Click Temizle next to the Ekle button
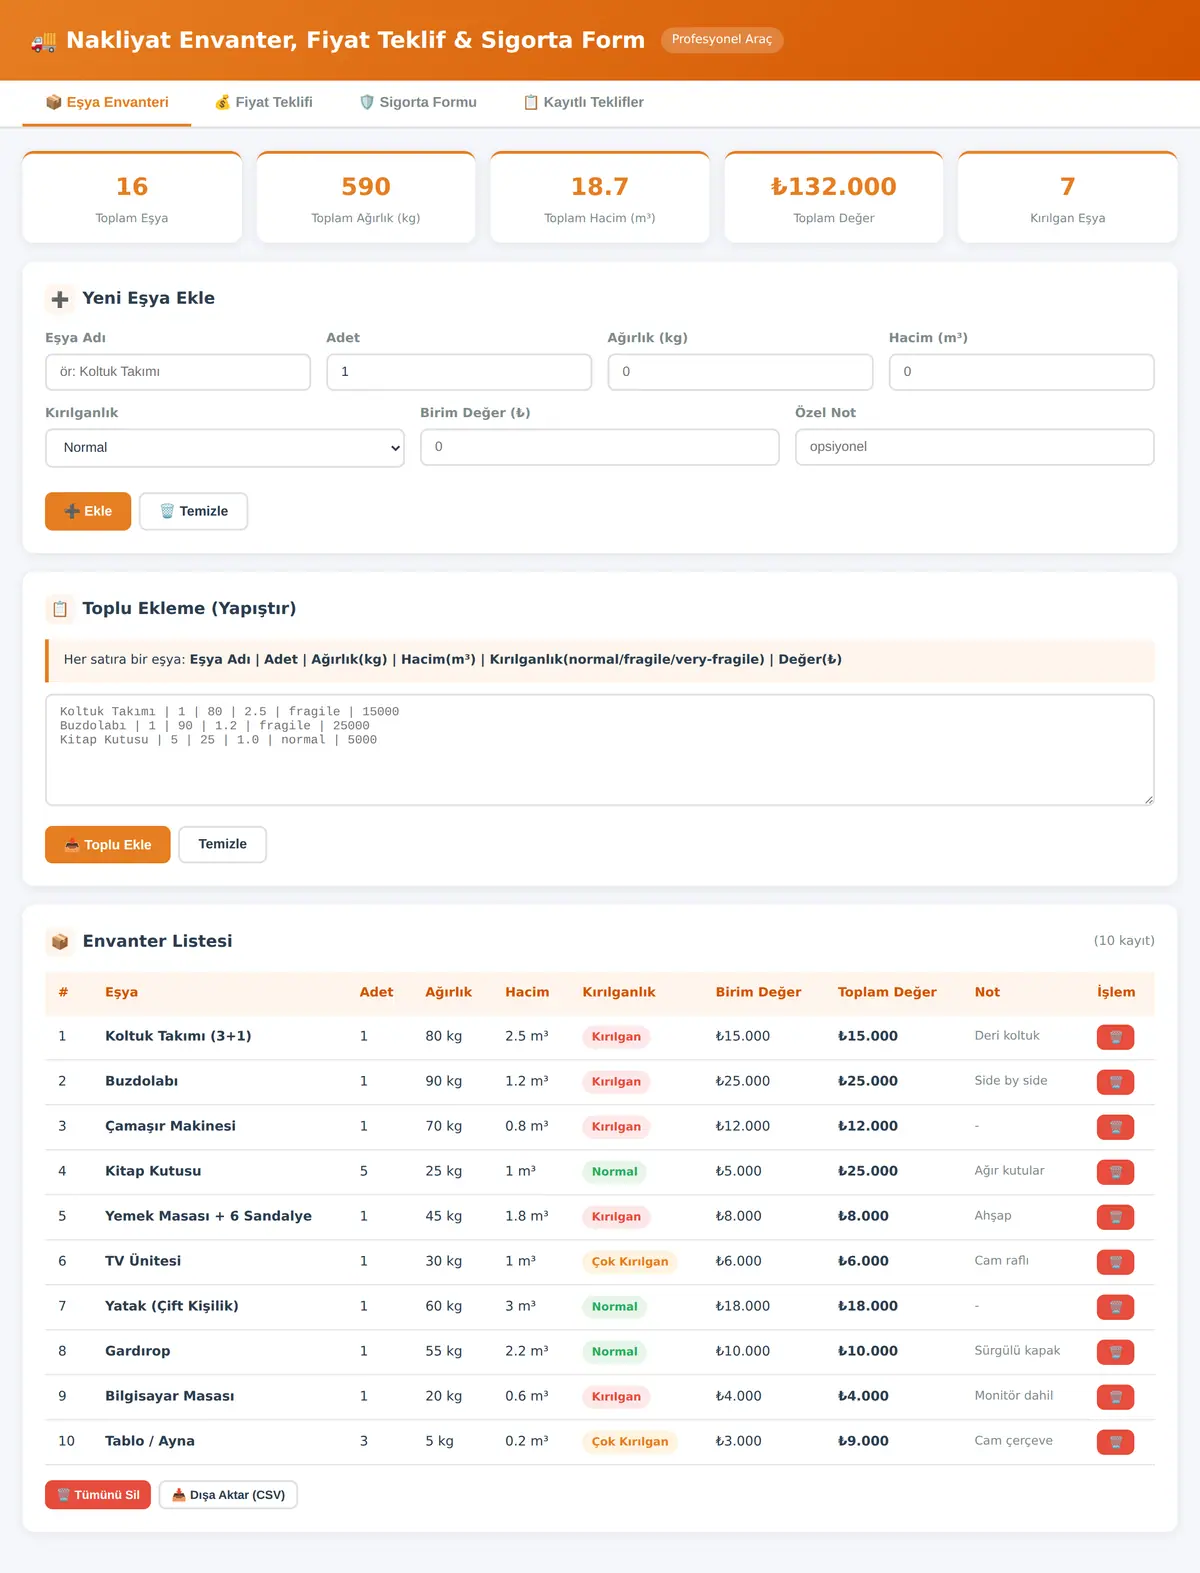Screen dimensions: 1200x1573 click(x=194, y=511)
